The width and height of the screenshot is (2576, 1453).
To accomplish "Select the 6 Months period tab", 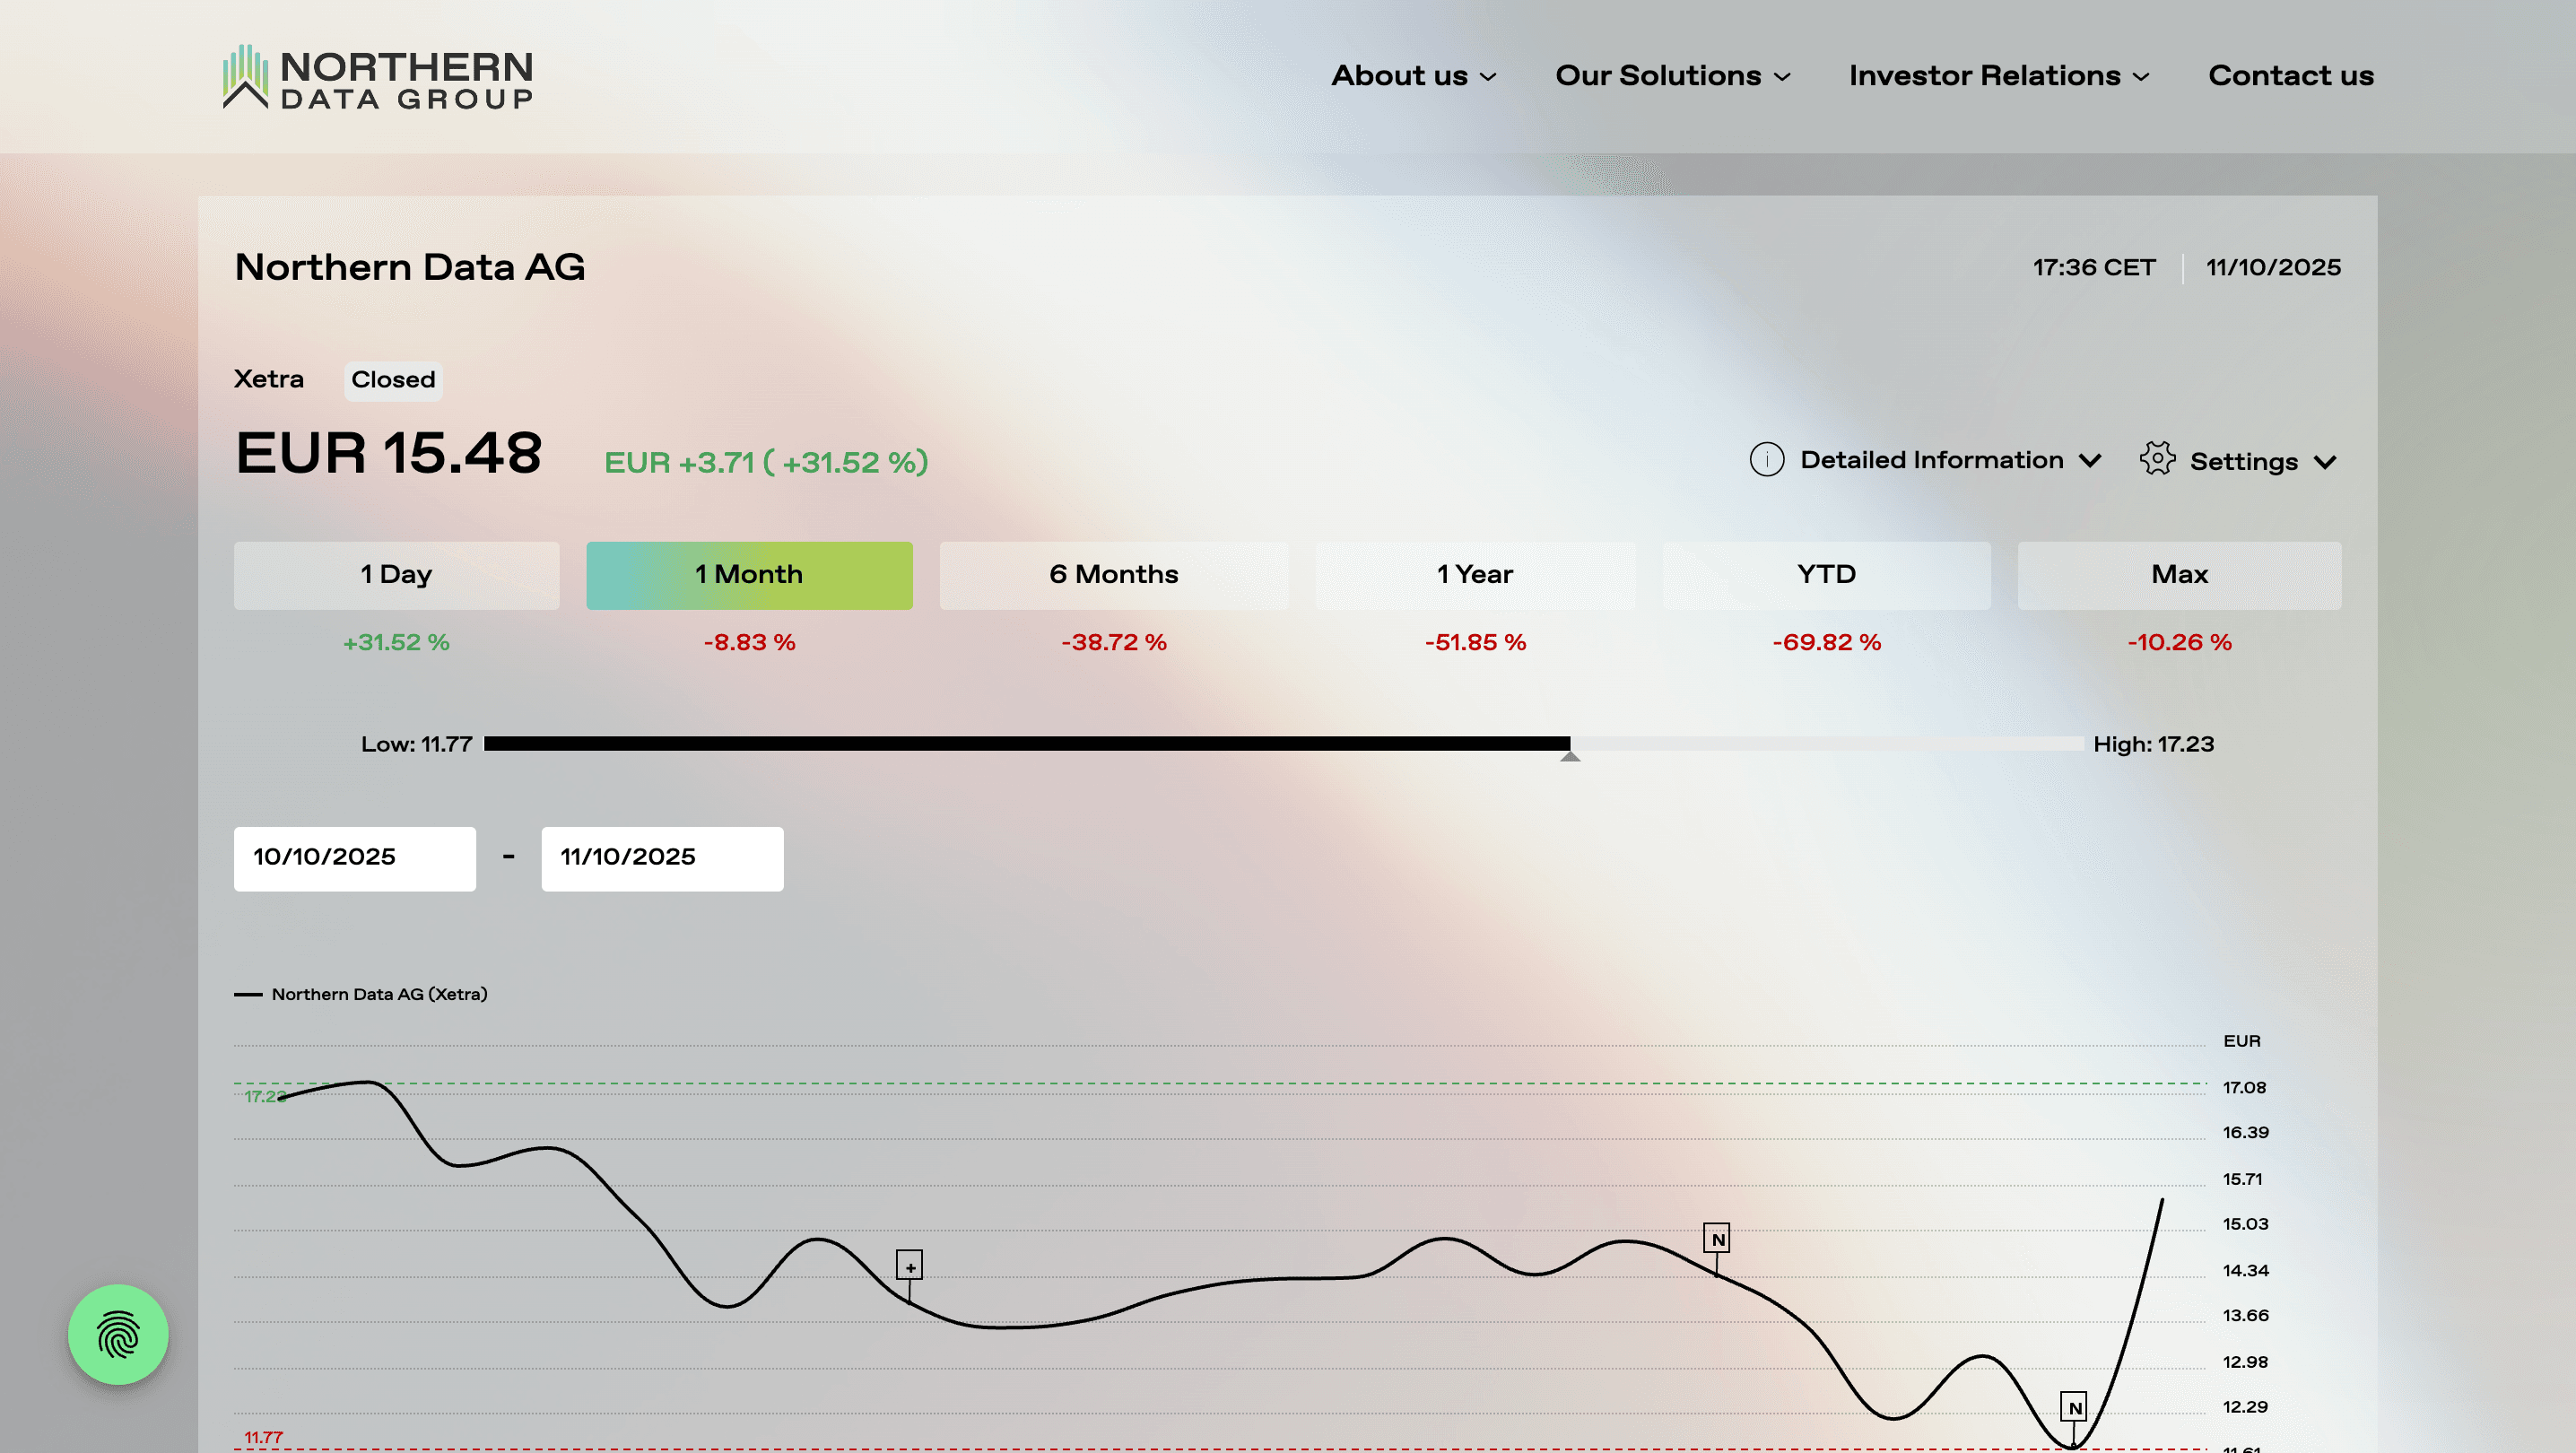I will (x=1113, y=575).
